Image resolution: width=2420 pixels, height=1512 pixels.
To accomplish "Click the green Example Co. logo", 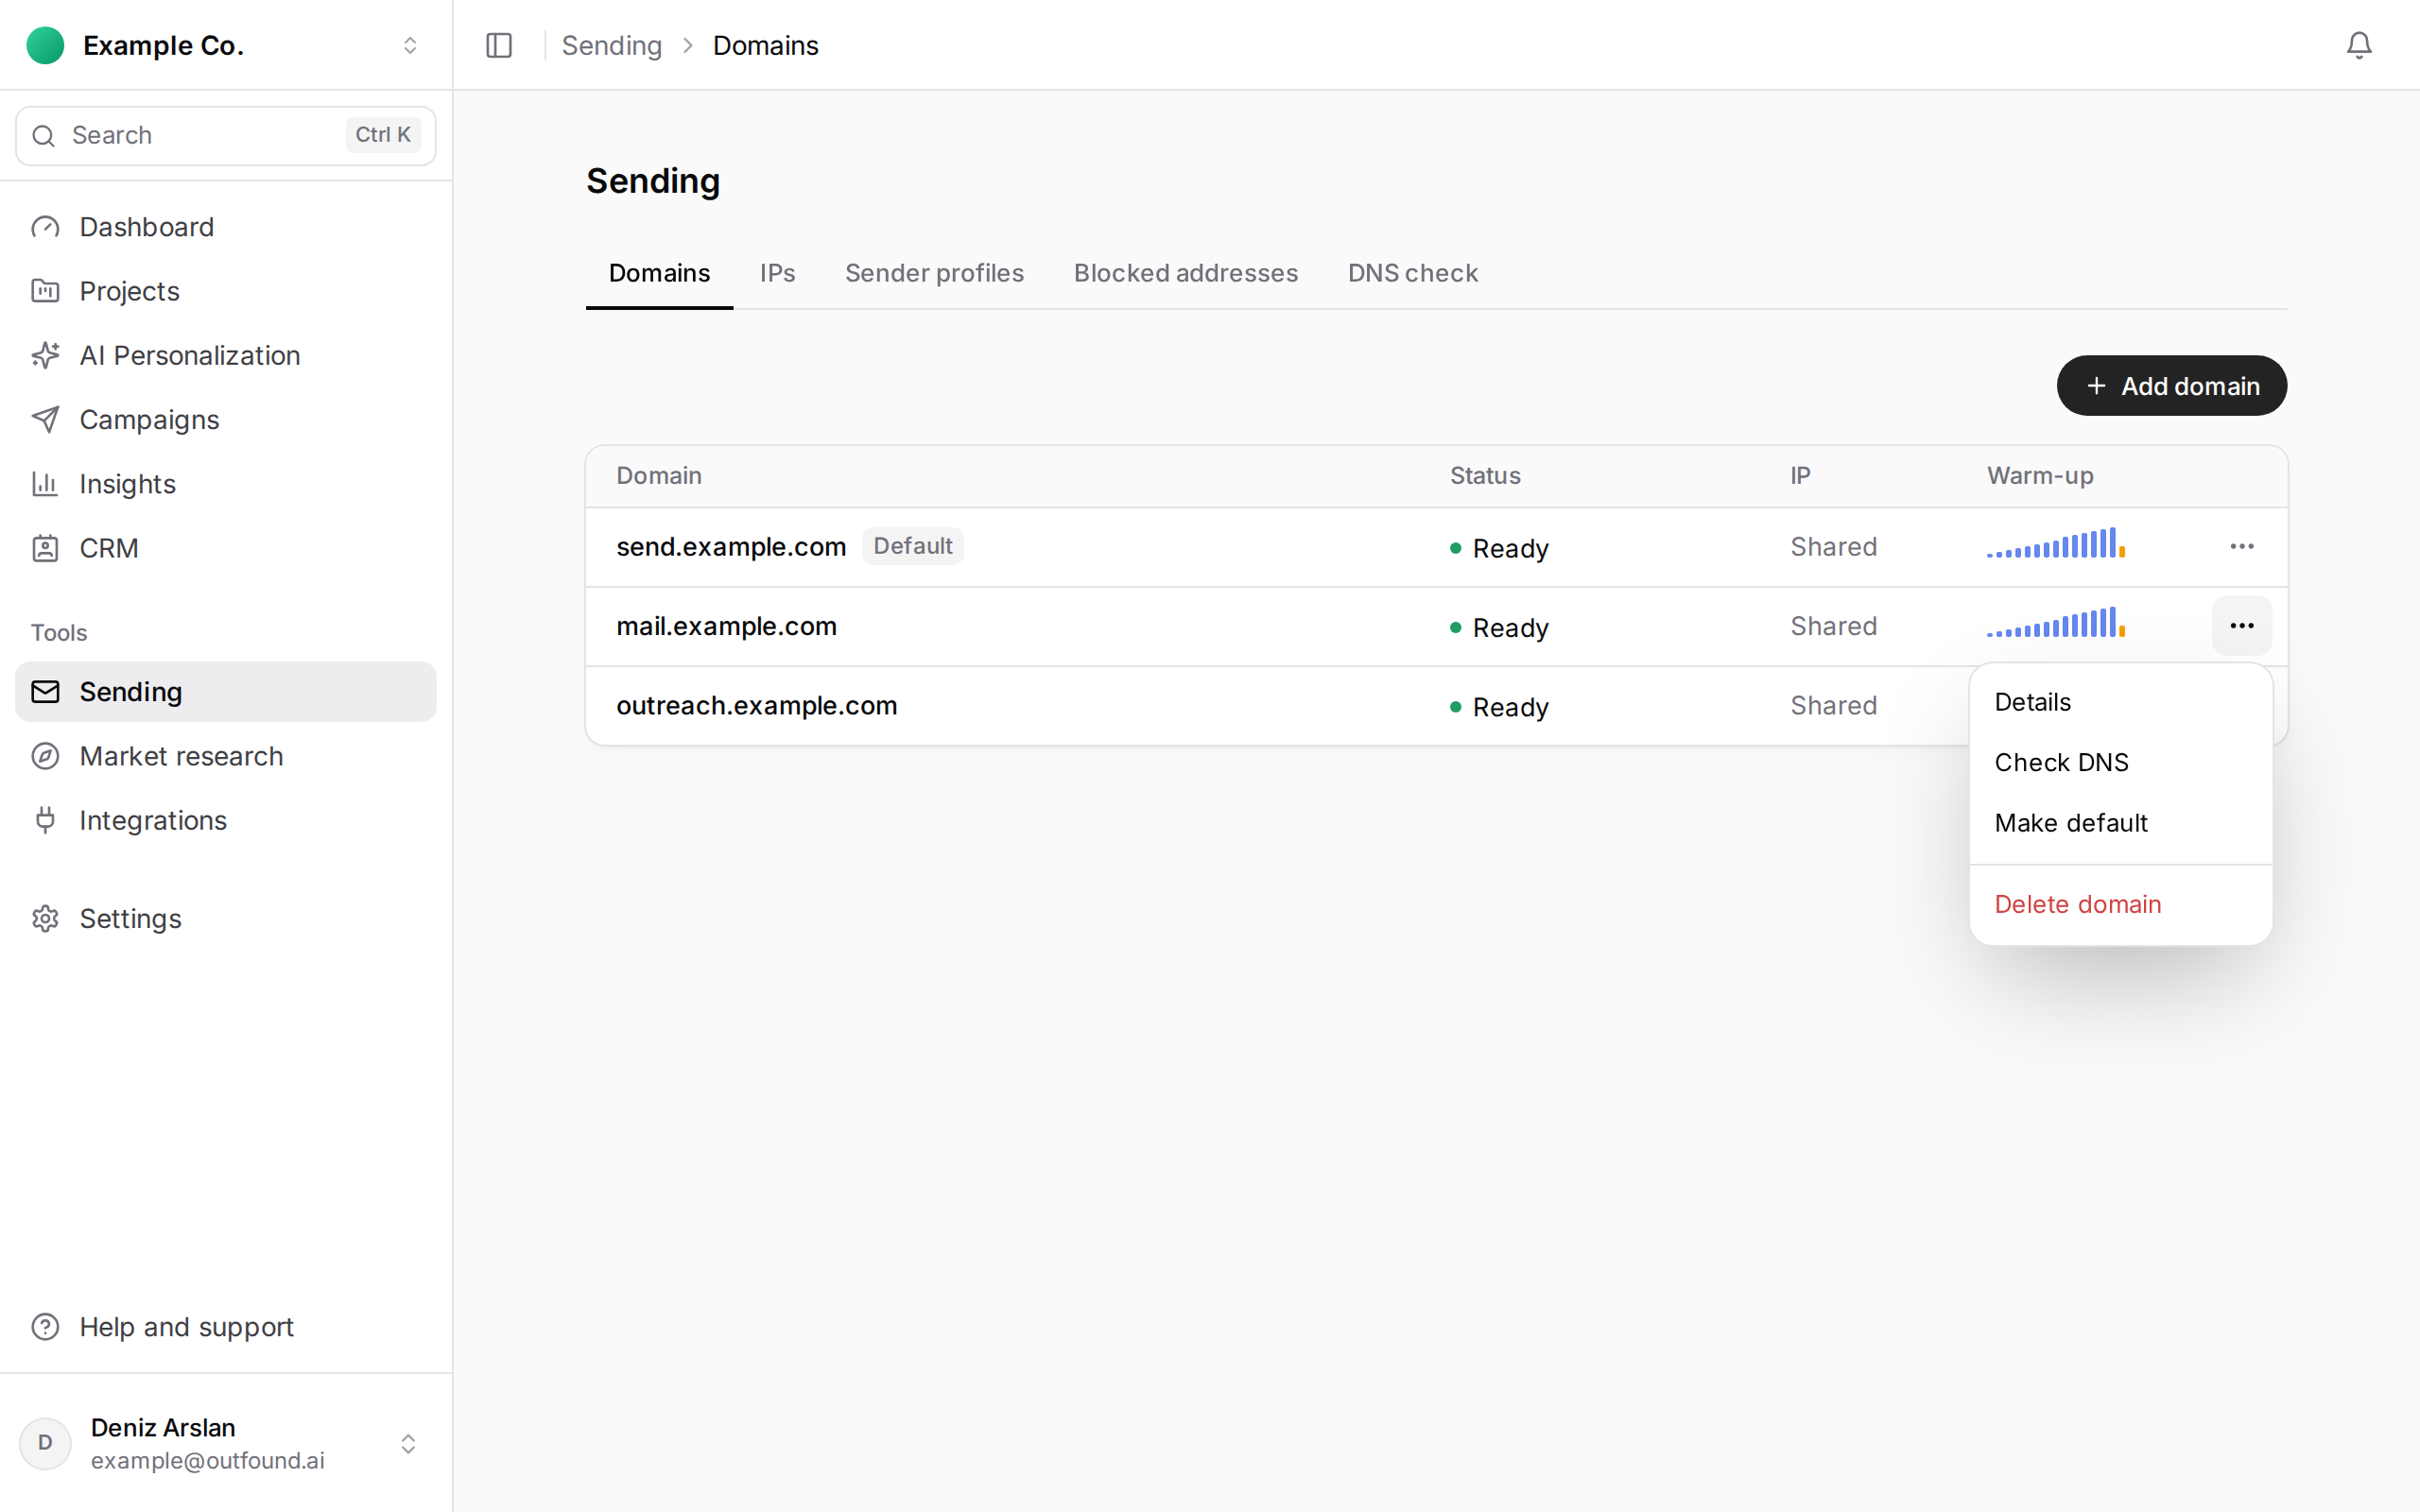I will (x=45, y=45).
